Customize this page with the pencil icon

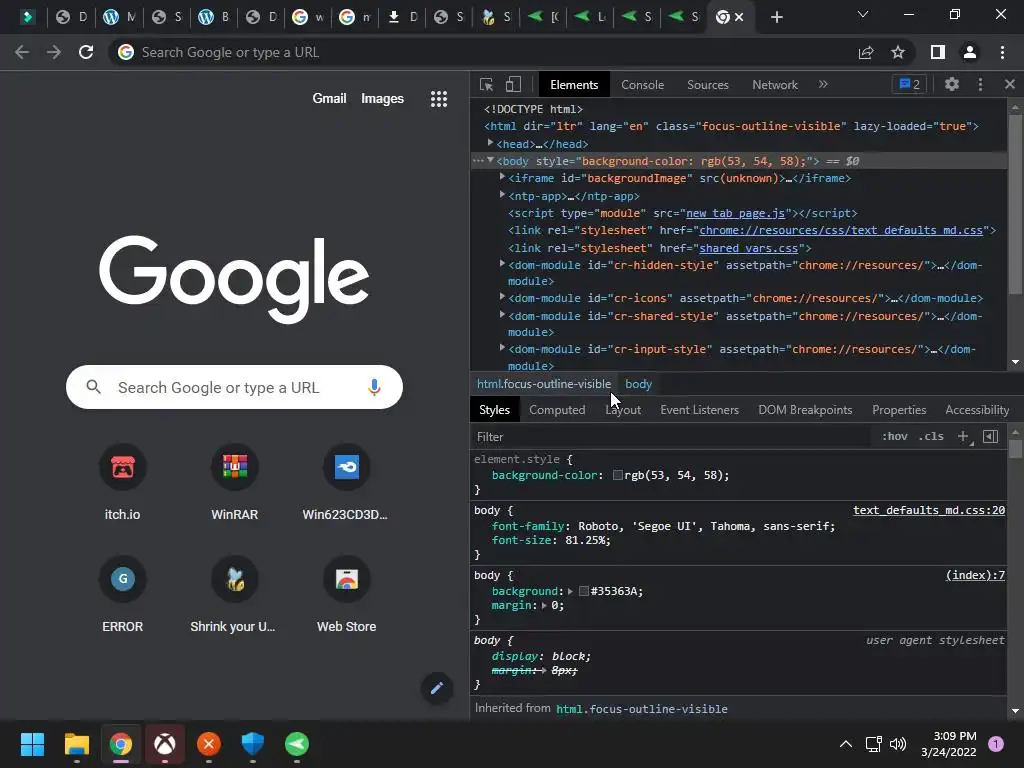pyautogui.click(x=437, y=688)
